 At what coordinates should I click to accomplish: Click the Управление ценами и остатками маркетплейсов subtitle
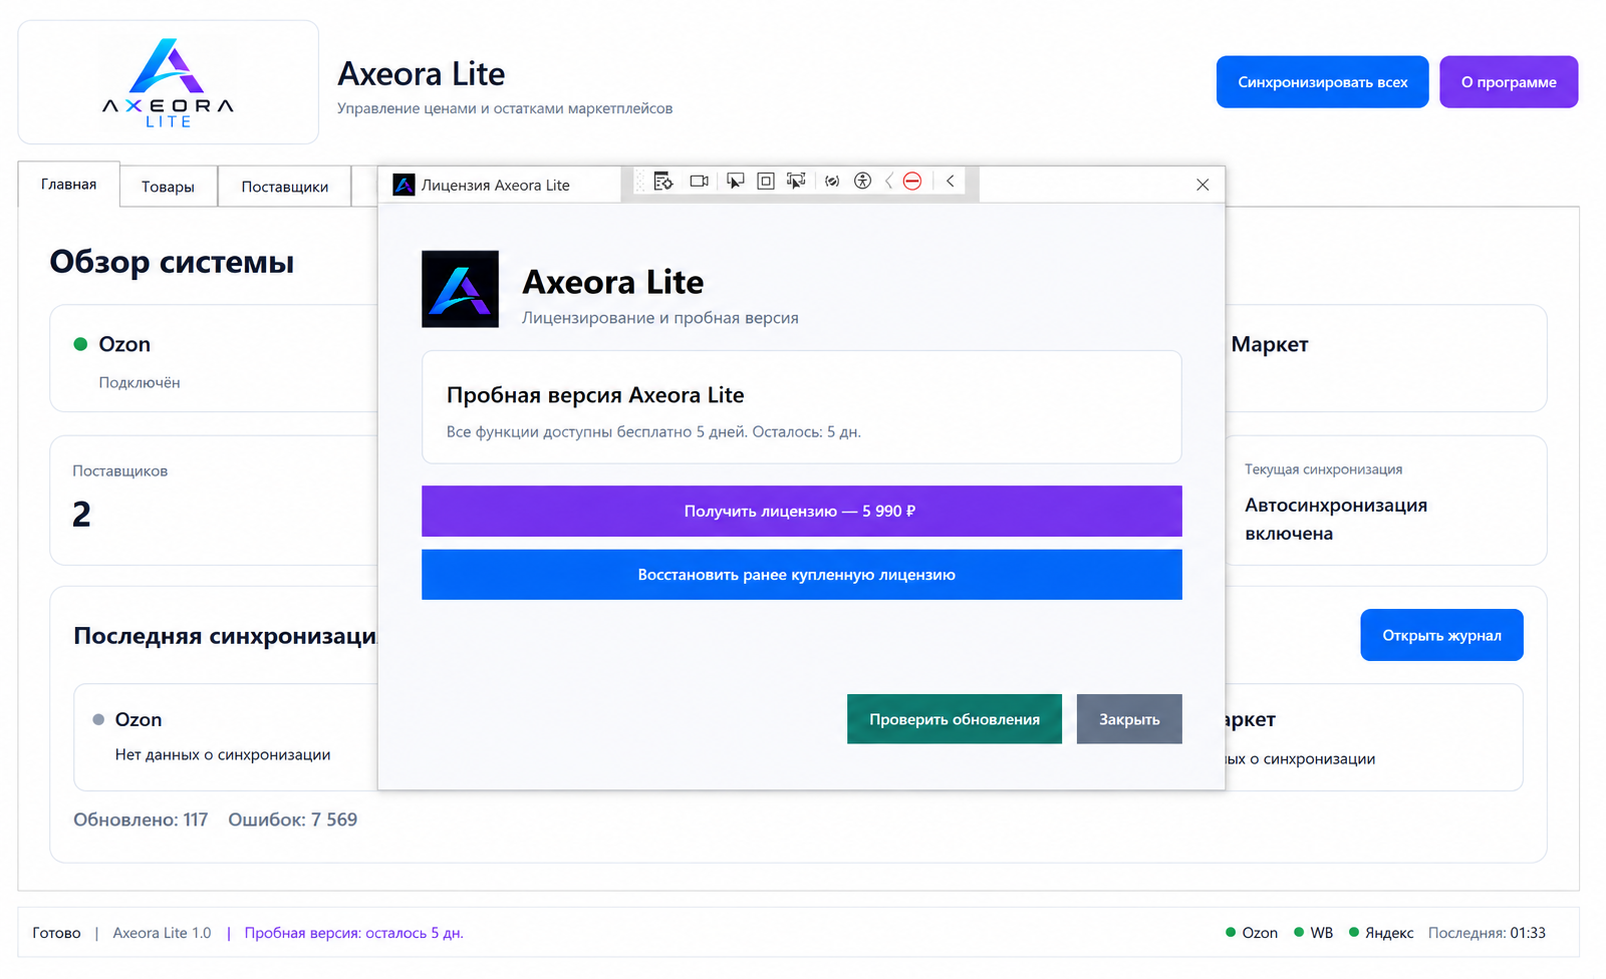point(504,108)
